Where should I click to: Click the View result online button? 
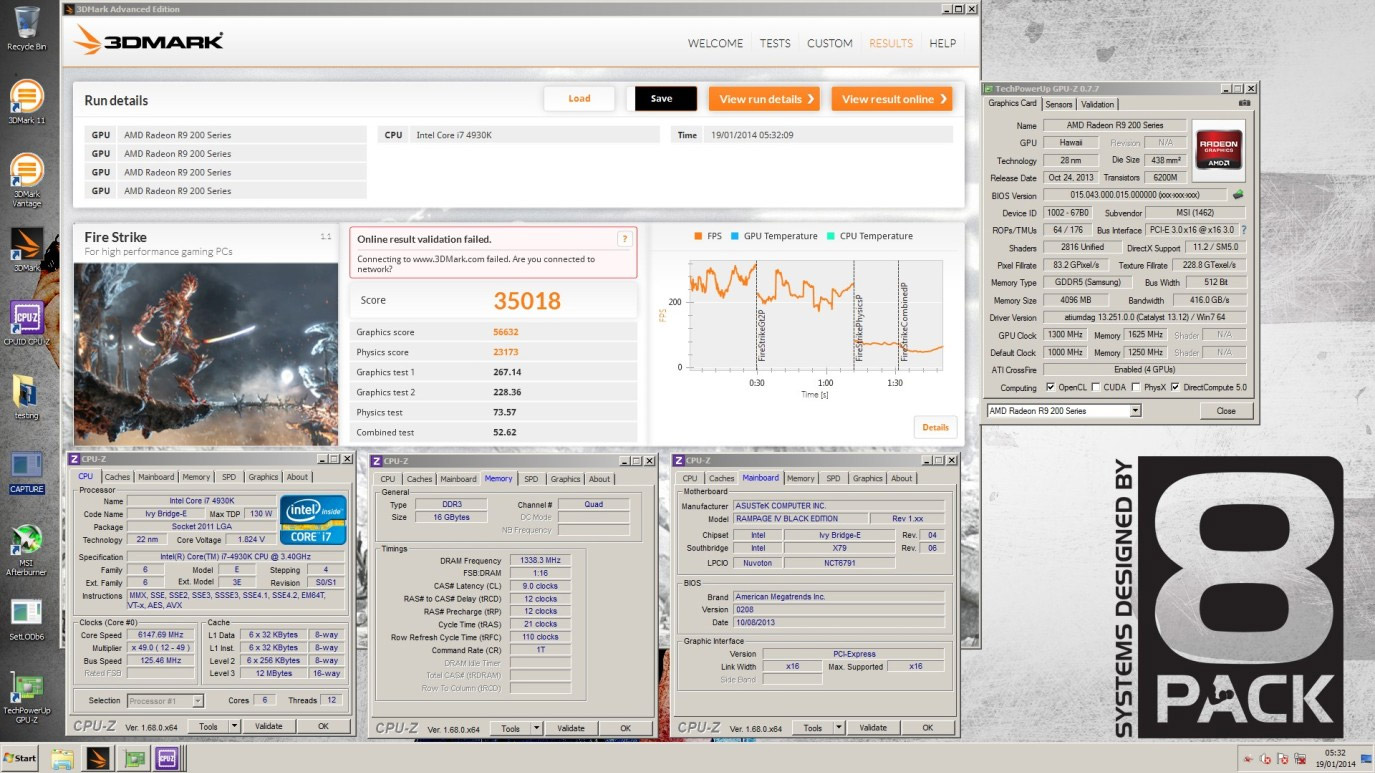coord(892,99)
